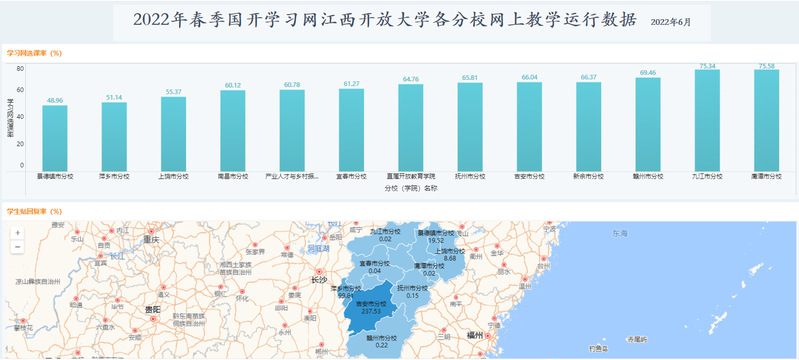Select the bar with value 60.78
799x360 pixels.
coord(292,131)
